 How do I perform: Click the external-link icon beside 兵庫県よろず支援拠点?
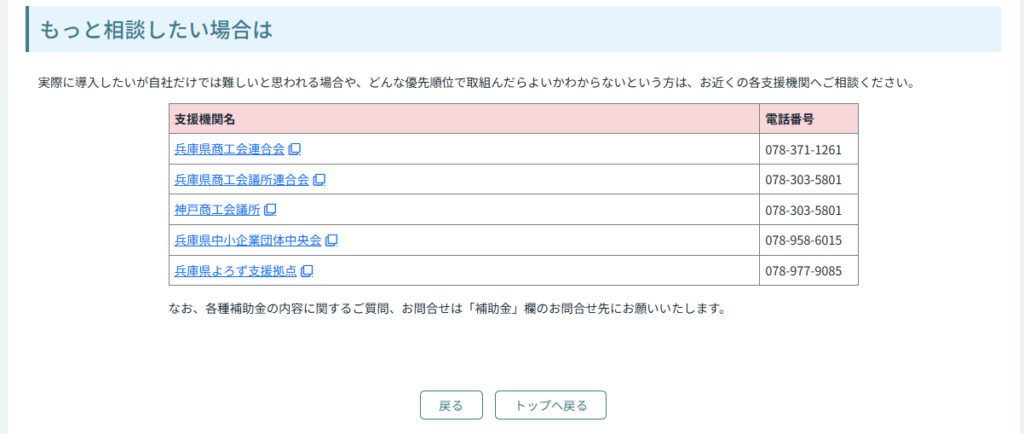tap(307, 271)
